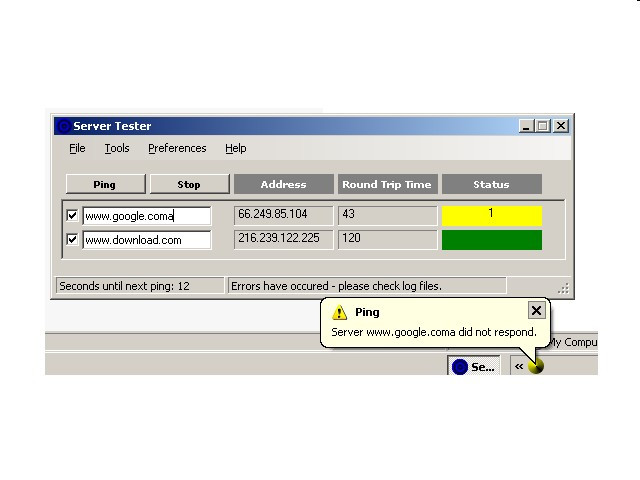Select the Server Tester taskbar button
Screen dimensions: 640x480
473,366
